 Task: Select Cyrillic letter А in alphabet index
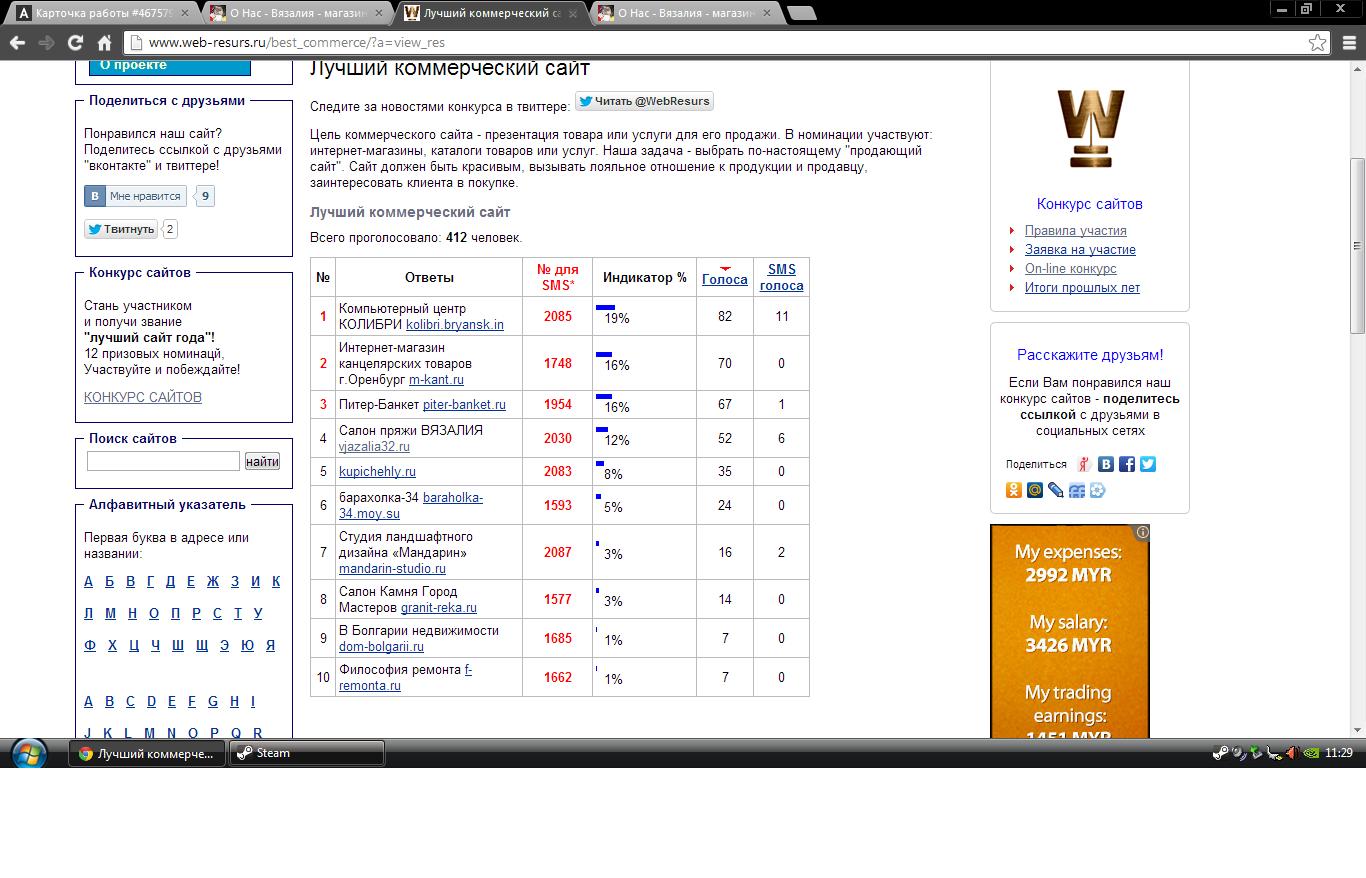click(88, 581)
